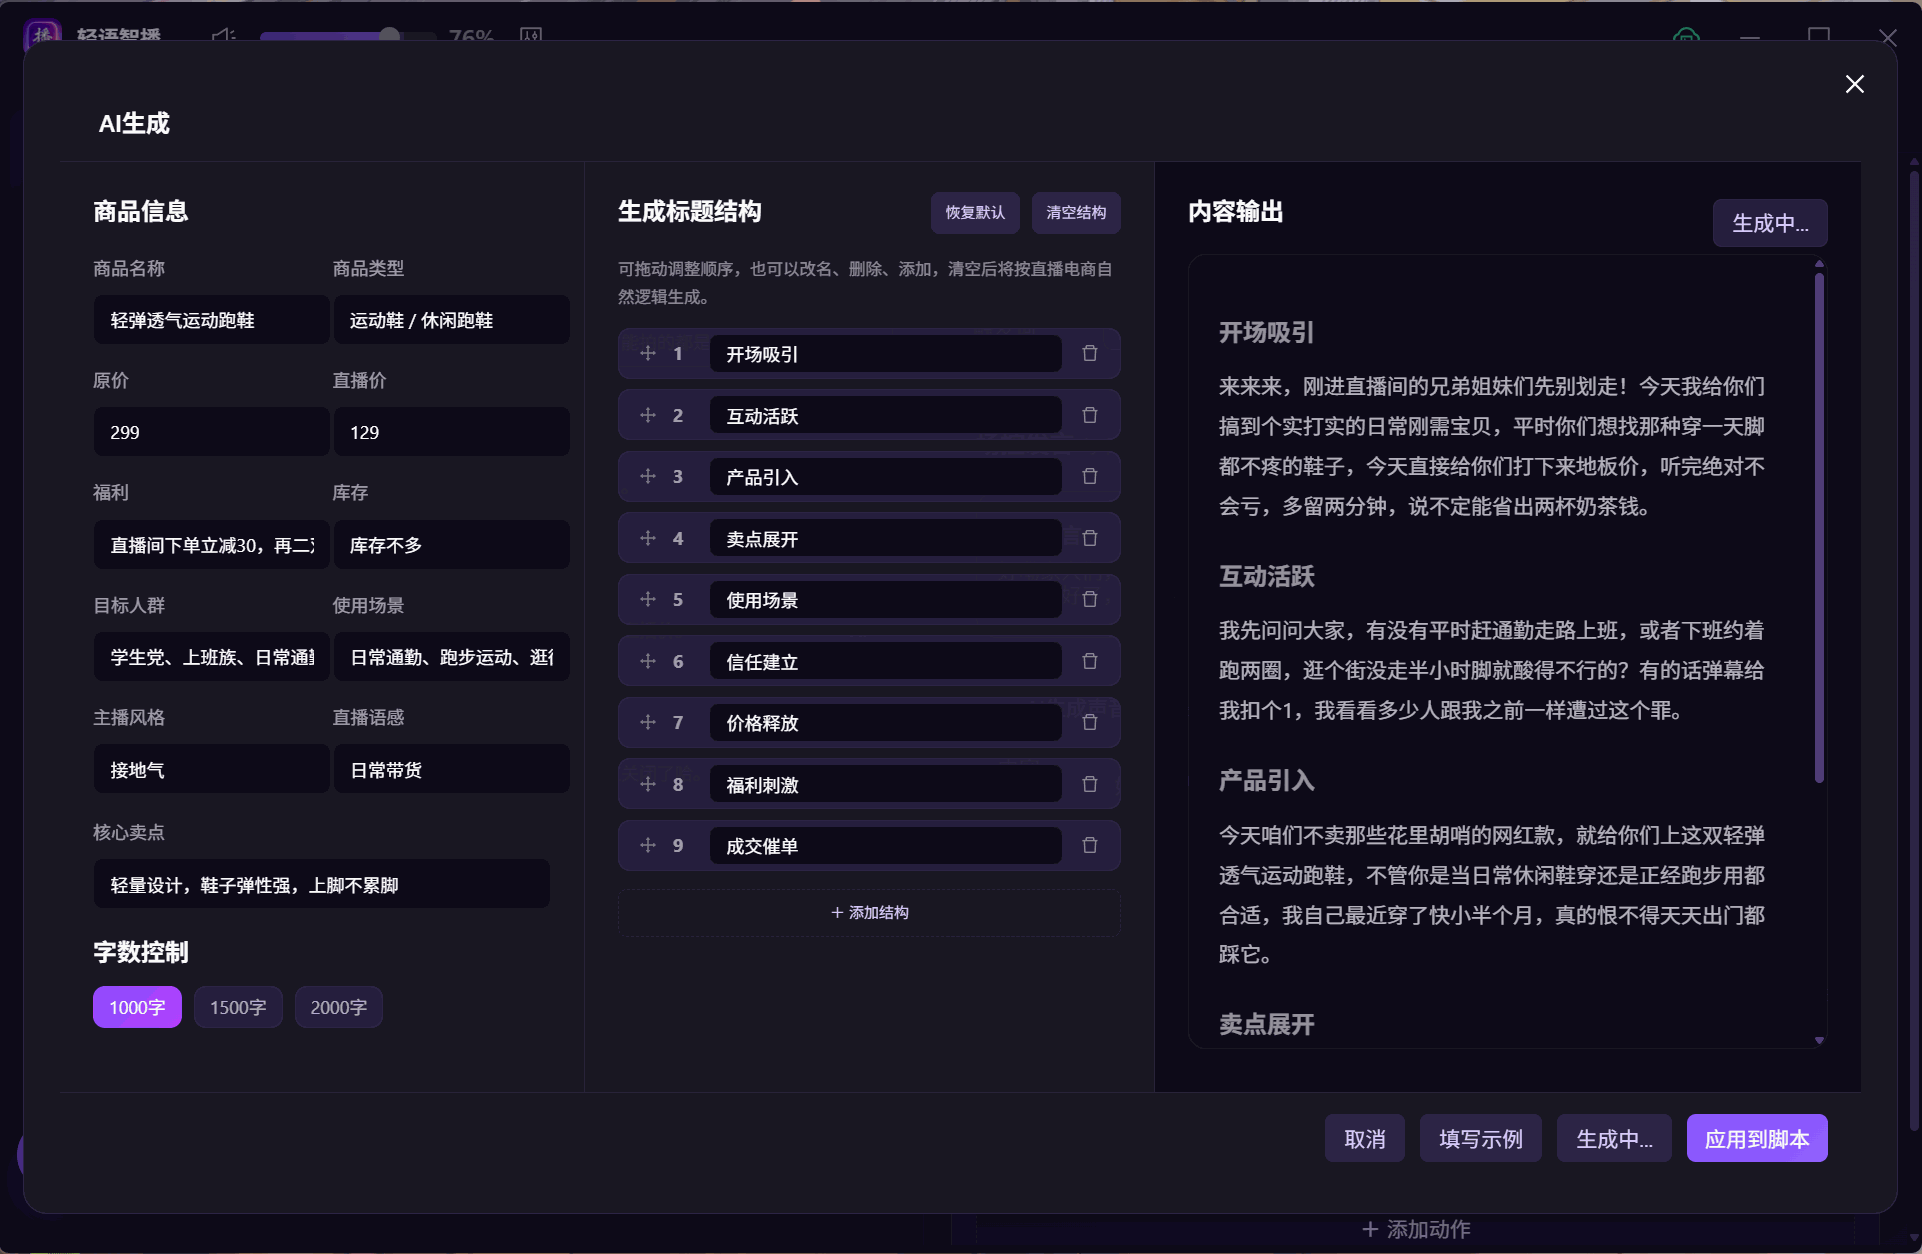Click the 直播价 field showing 129
Viewport: 1922px width, 1254px height.
tap(451, 432)
